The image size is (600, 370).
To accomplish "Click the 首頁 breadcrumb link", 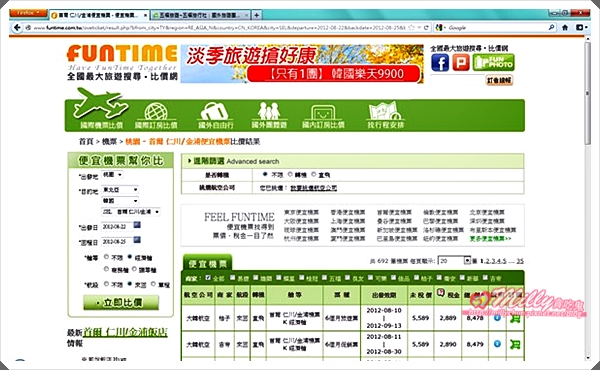I will [86, 142].
